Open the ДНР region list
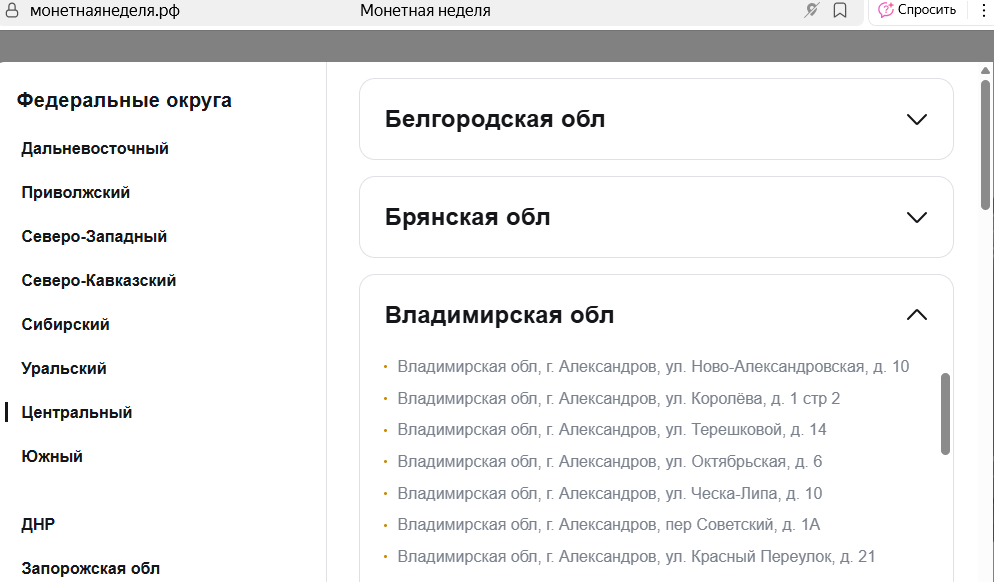This screenshot has width=994, height=582. (38, 523)
